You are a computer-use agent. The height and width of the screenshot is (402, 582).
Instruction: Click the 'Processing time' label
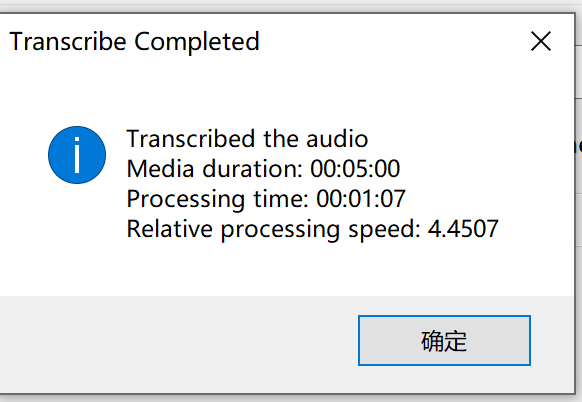[218, 199]
